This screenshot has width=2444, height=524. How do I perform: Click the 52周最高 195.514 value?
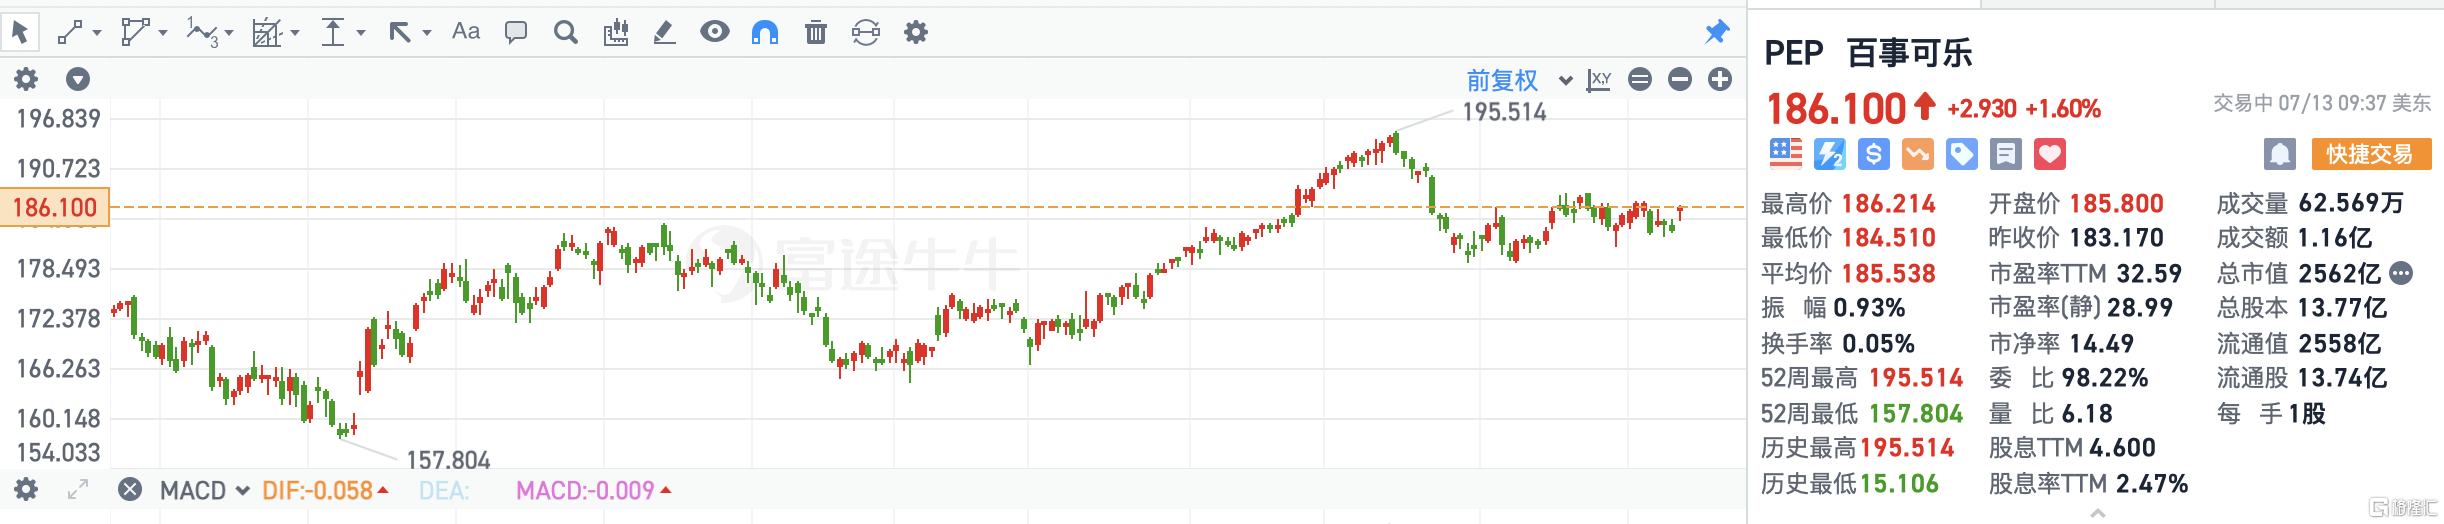1916,378
